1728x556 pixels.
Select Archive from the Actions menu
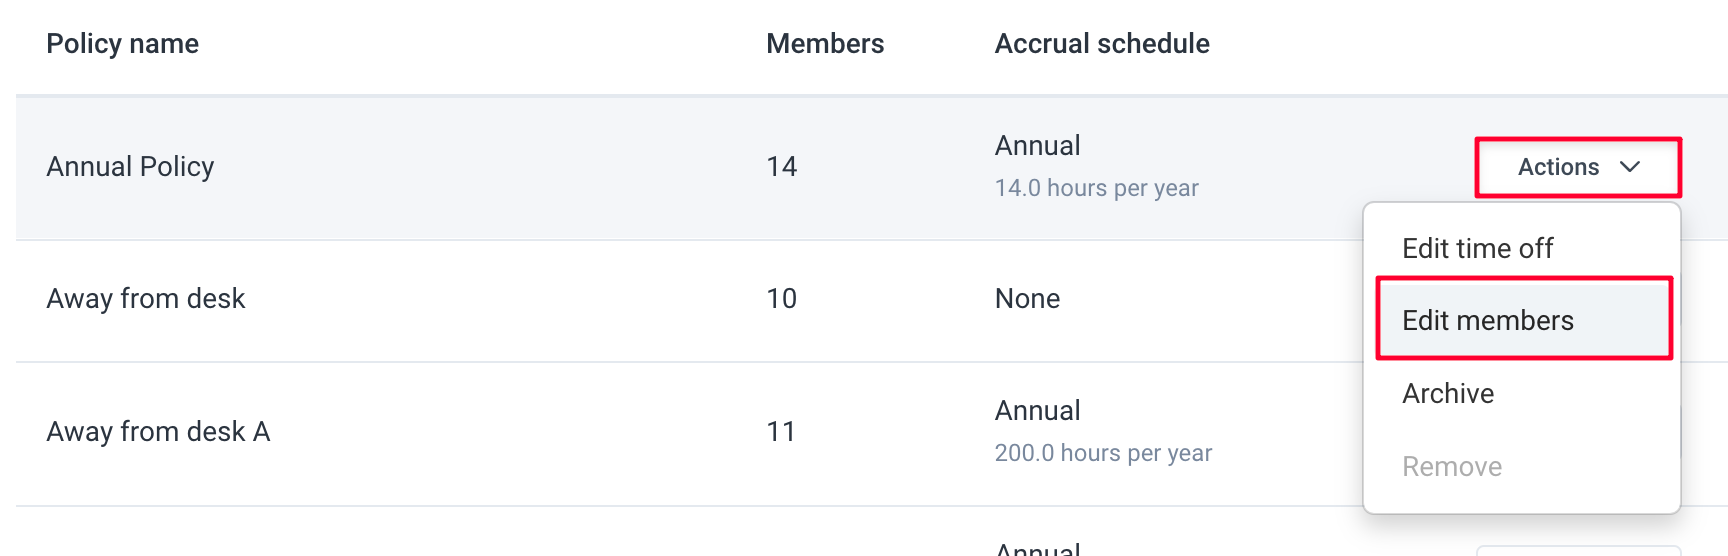(1448, 393)
